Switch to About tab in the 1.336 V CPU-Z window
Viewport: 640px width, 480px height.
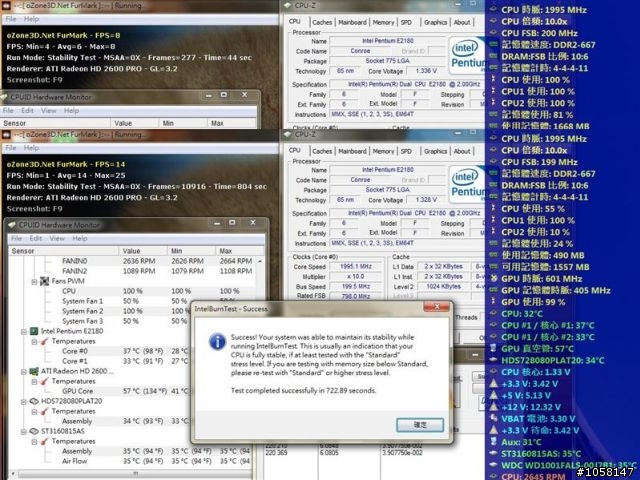(462, 22)
